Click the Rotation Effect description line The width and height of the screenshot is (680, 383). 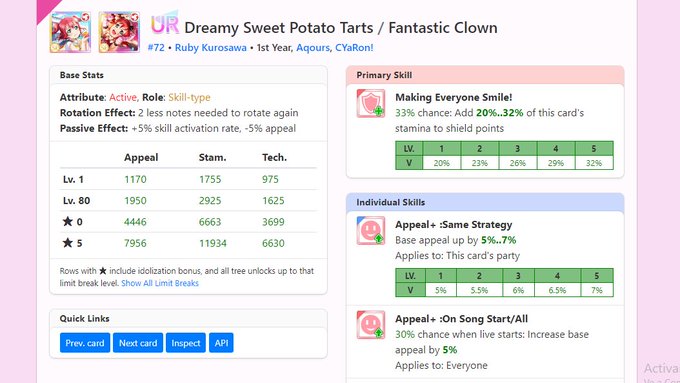(x=179, y=113)
